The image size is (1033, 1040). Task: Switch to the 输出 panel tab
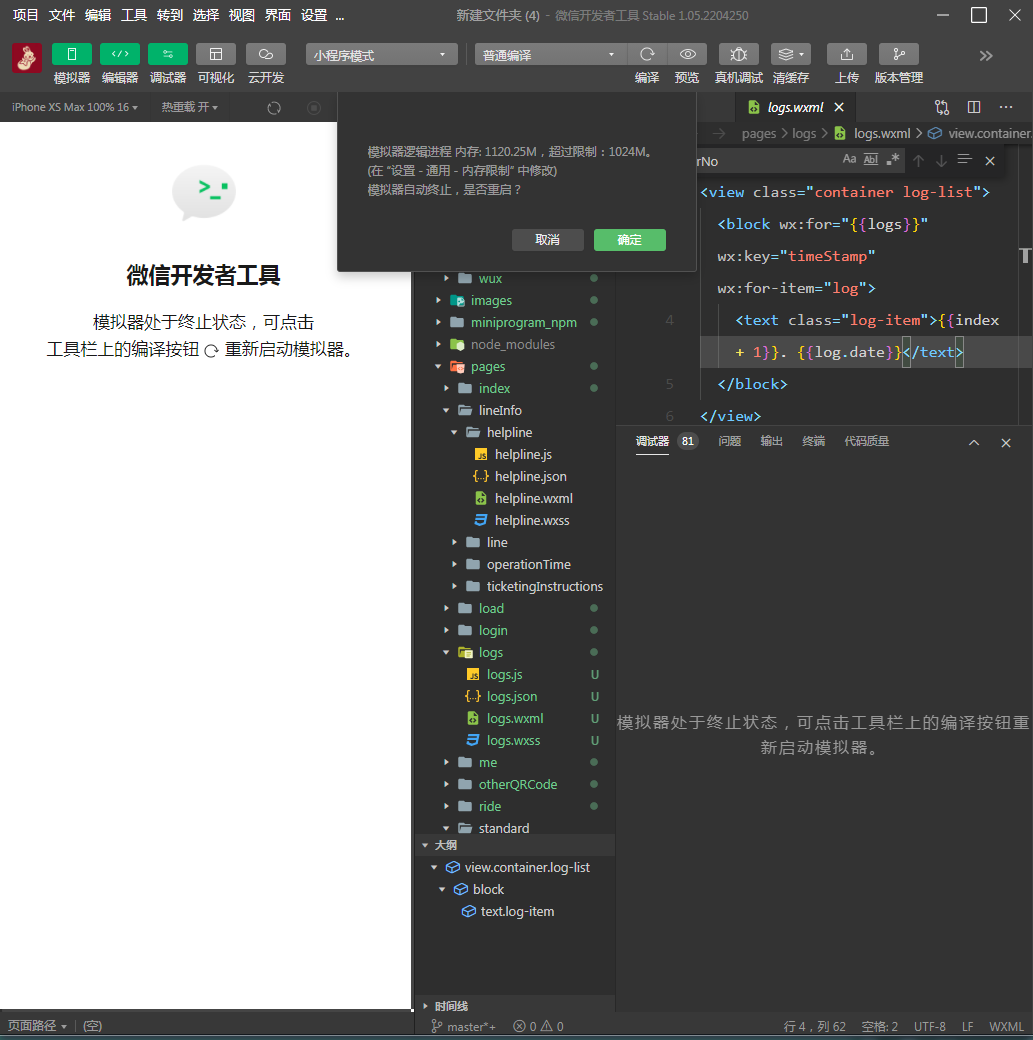coord(771,441)
